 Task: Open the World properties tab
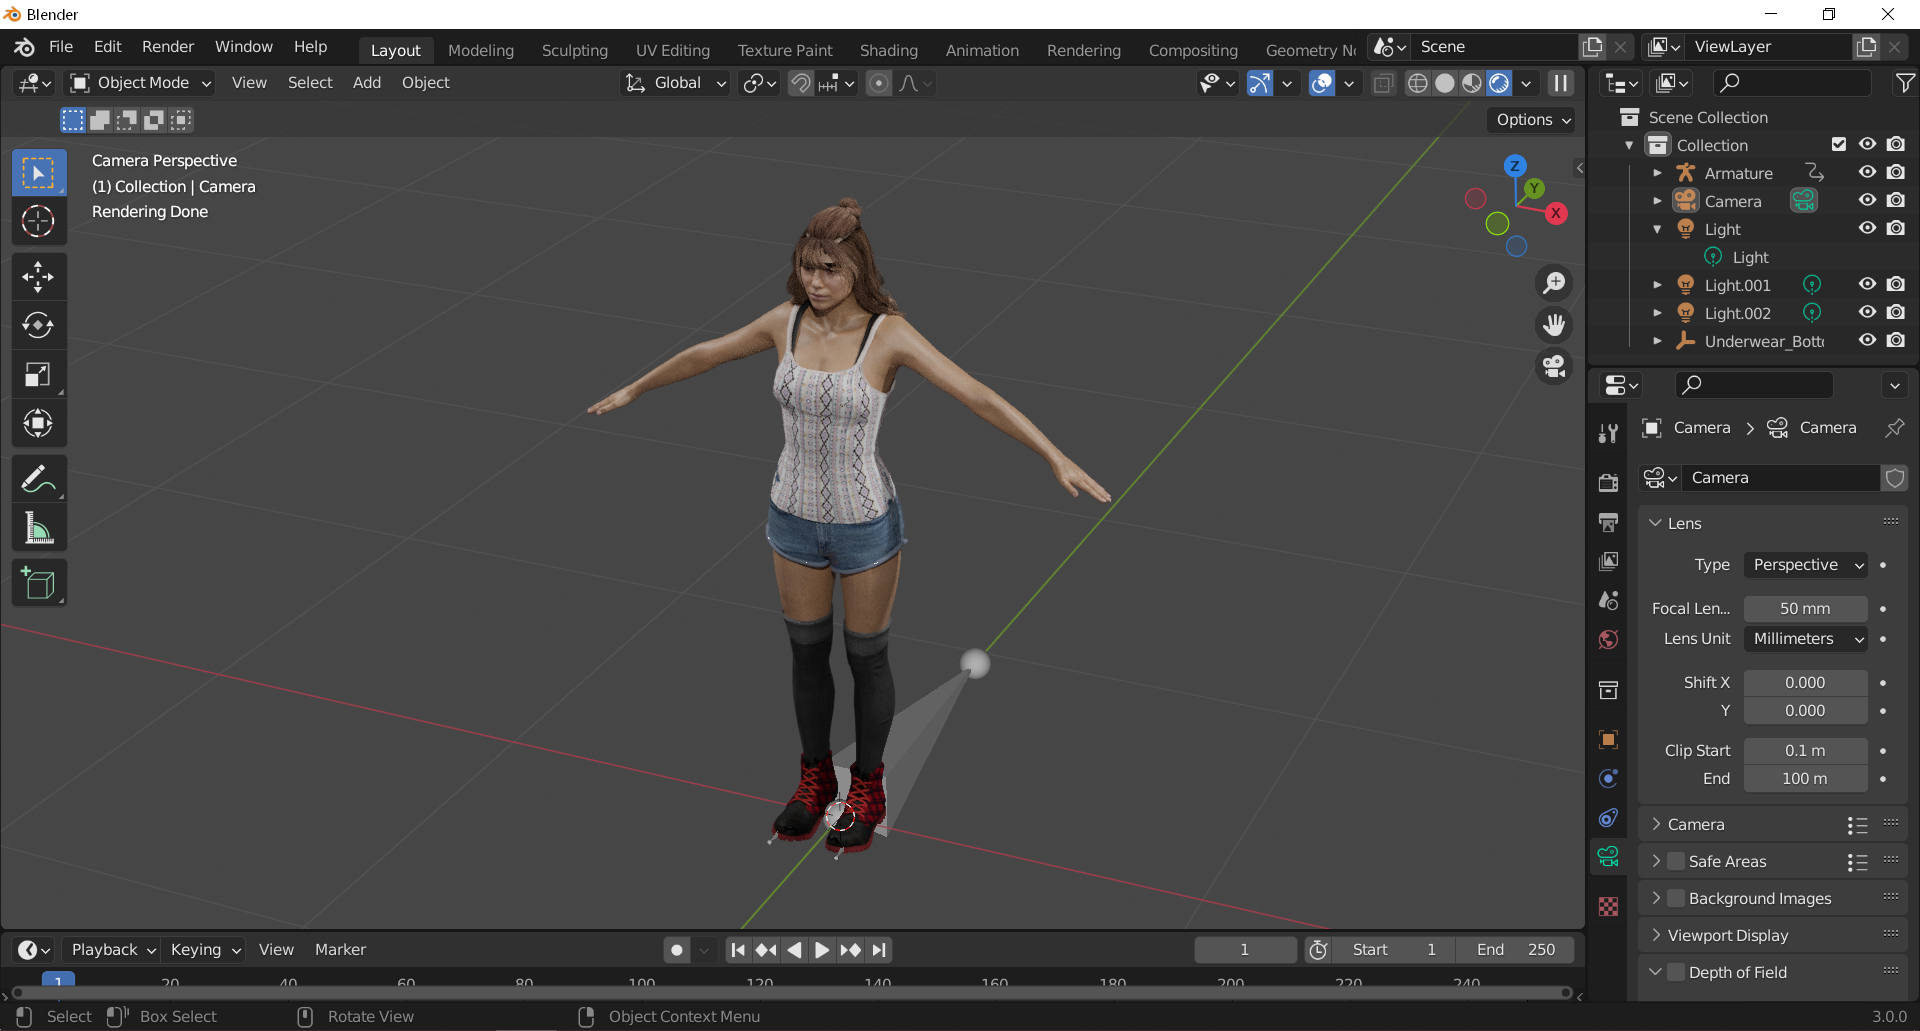click(1608, 639)
